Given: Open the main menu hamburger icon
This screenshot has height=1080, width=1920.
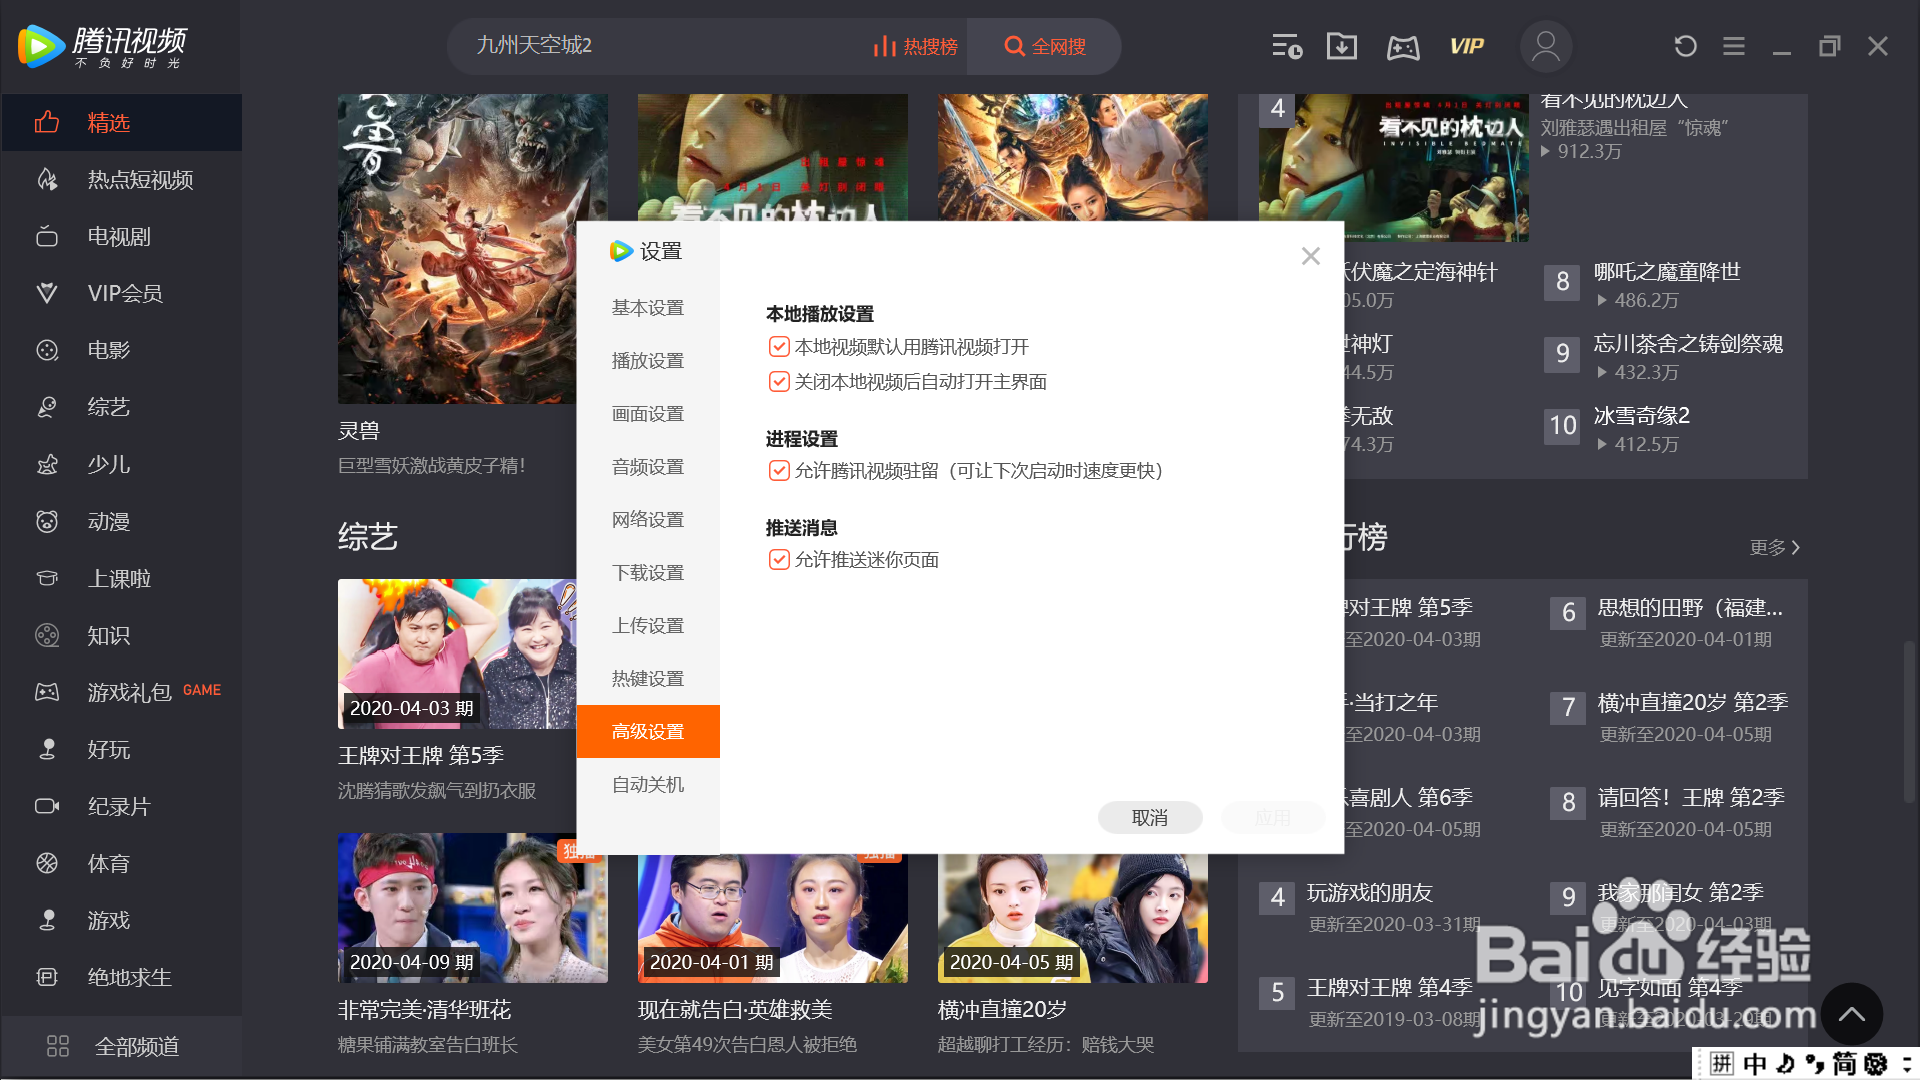Looking at the screenshot, I should coord(1733,46).
